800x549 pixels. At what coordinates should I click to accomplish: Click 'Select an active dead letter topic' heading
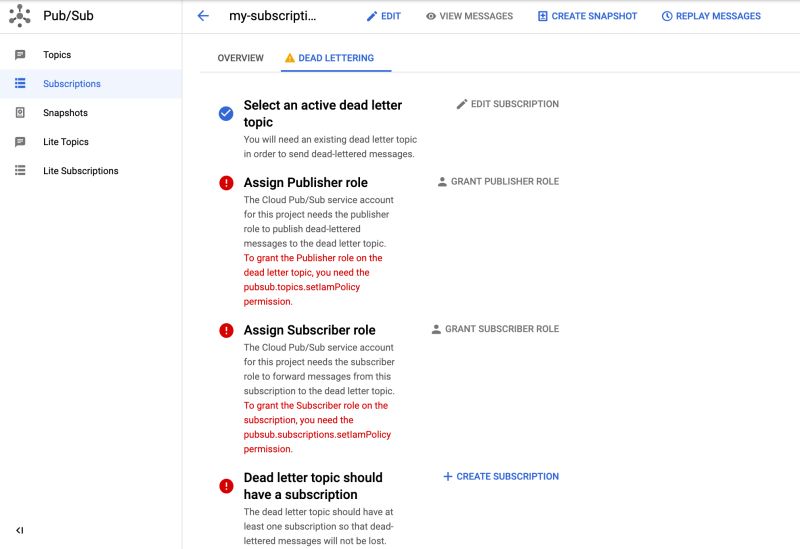tap(323, 113)
